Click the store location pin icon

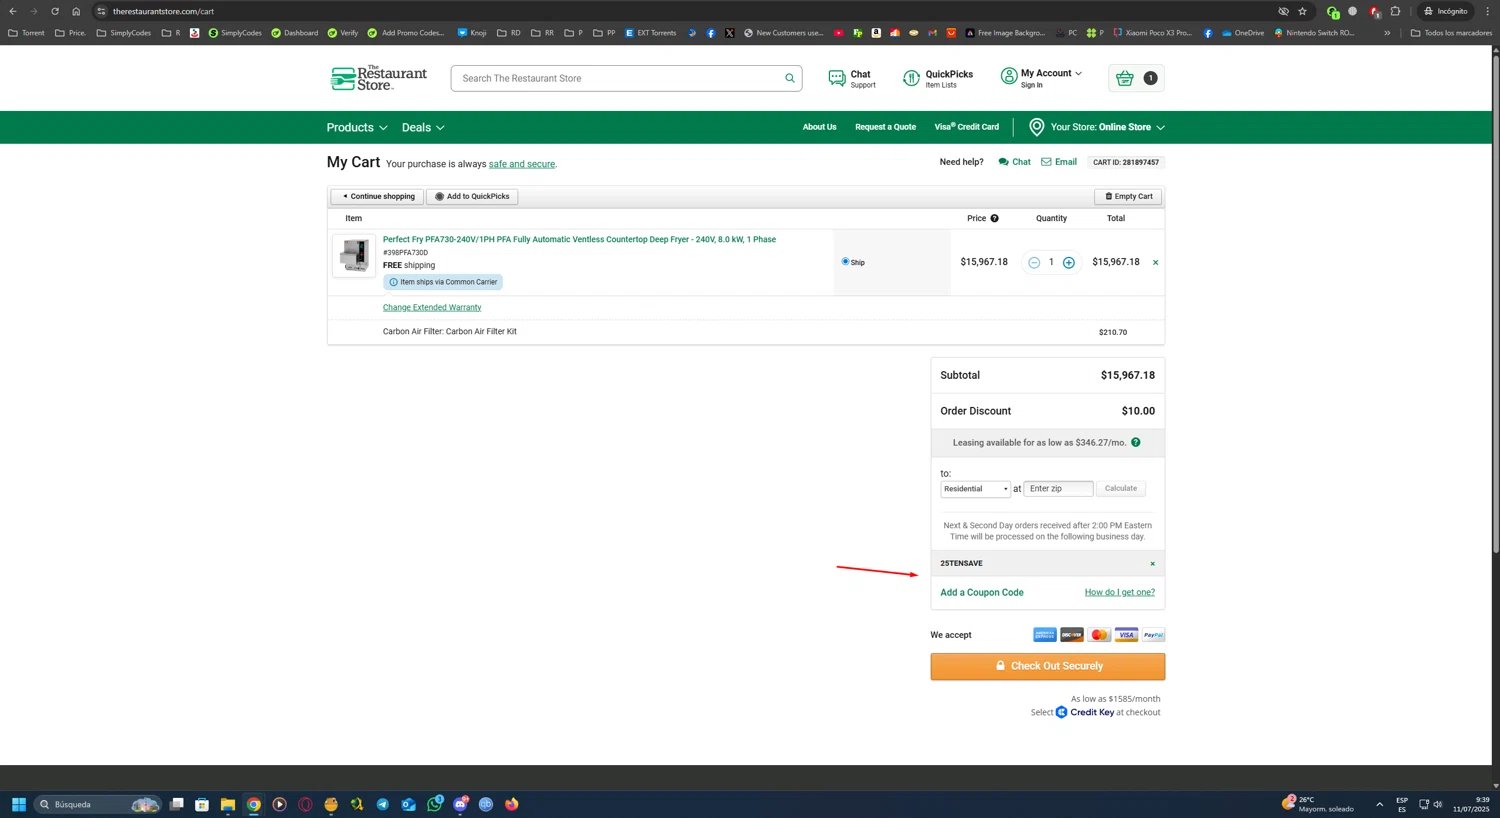click(x=1037, y=127)
